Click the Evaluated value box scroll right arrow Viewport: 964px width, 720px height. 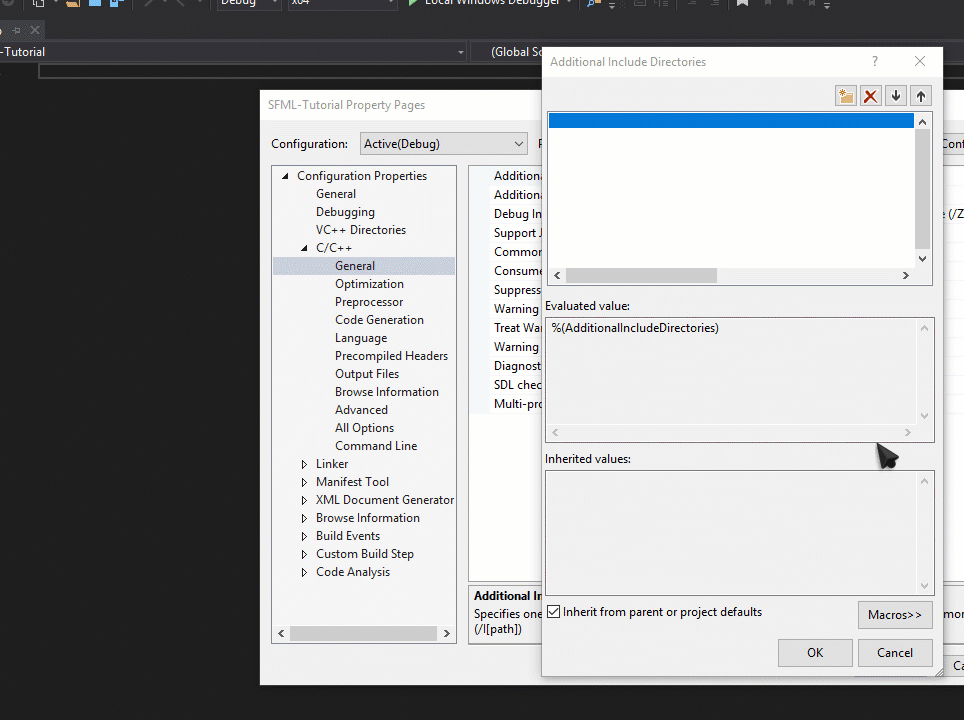[907, 433]
